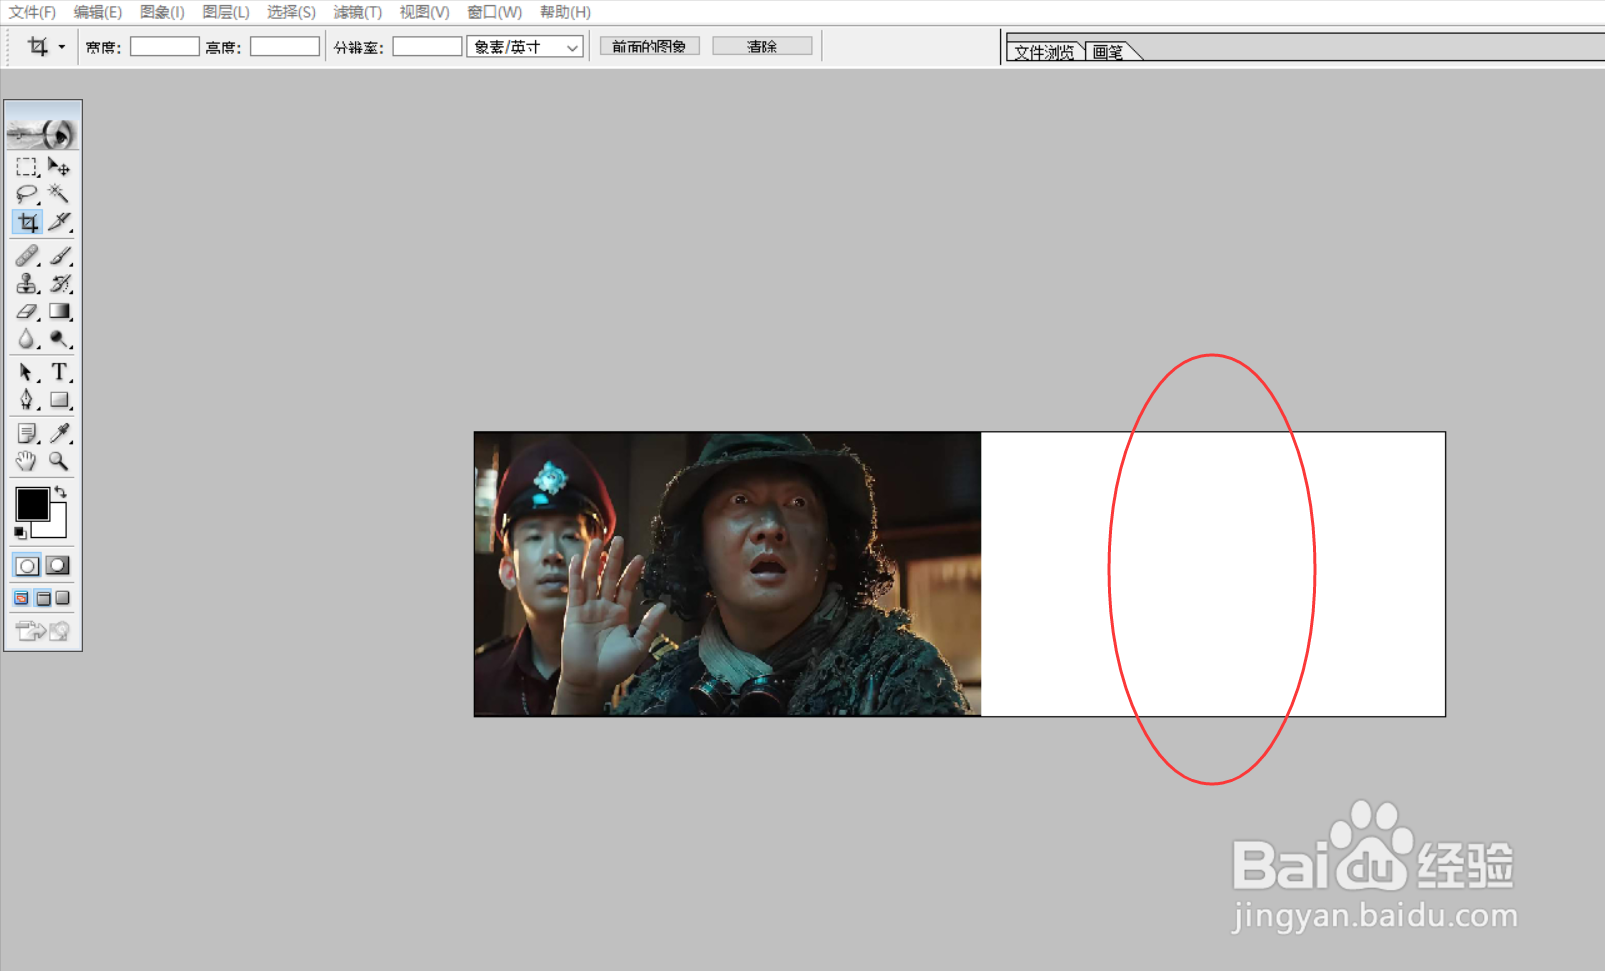Viewport: 1605px width, 971px height.
Task: Select the Move tool
Action: [59, 167]
